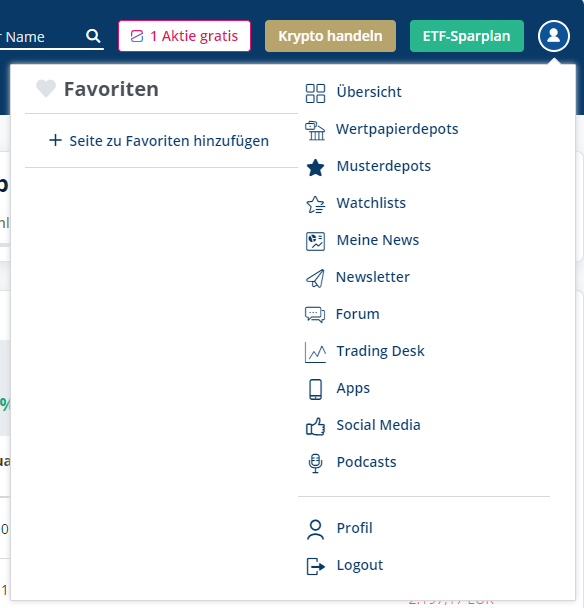
Task: Click the magnifying glass search icon
Action: pyautogui.click(x=93, y=36)
